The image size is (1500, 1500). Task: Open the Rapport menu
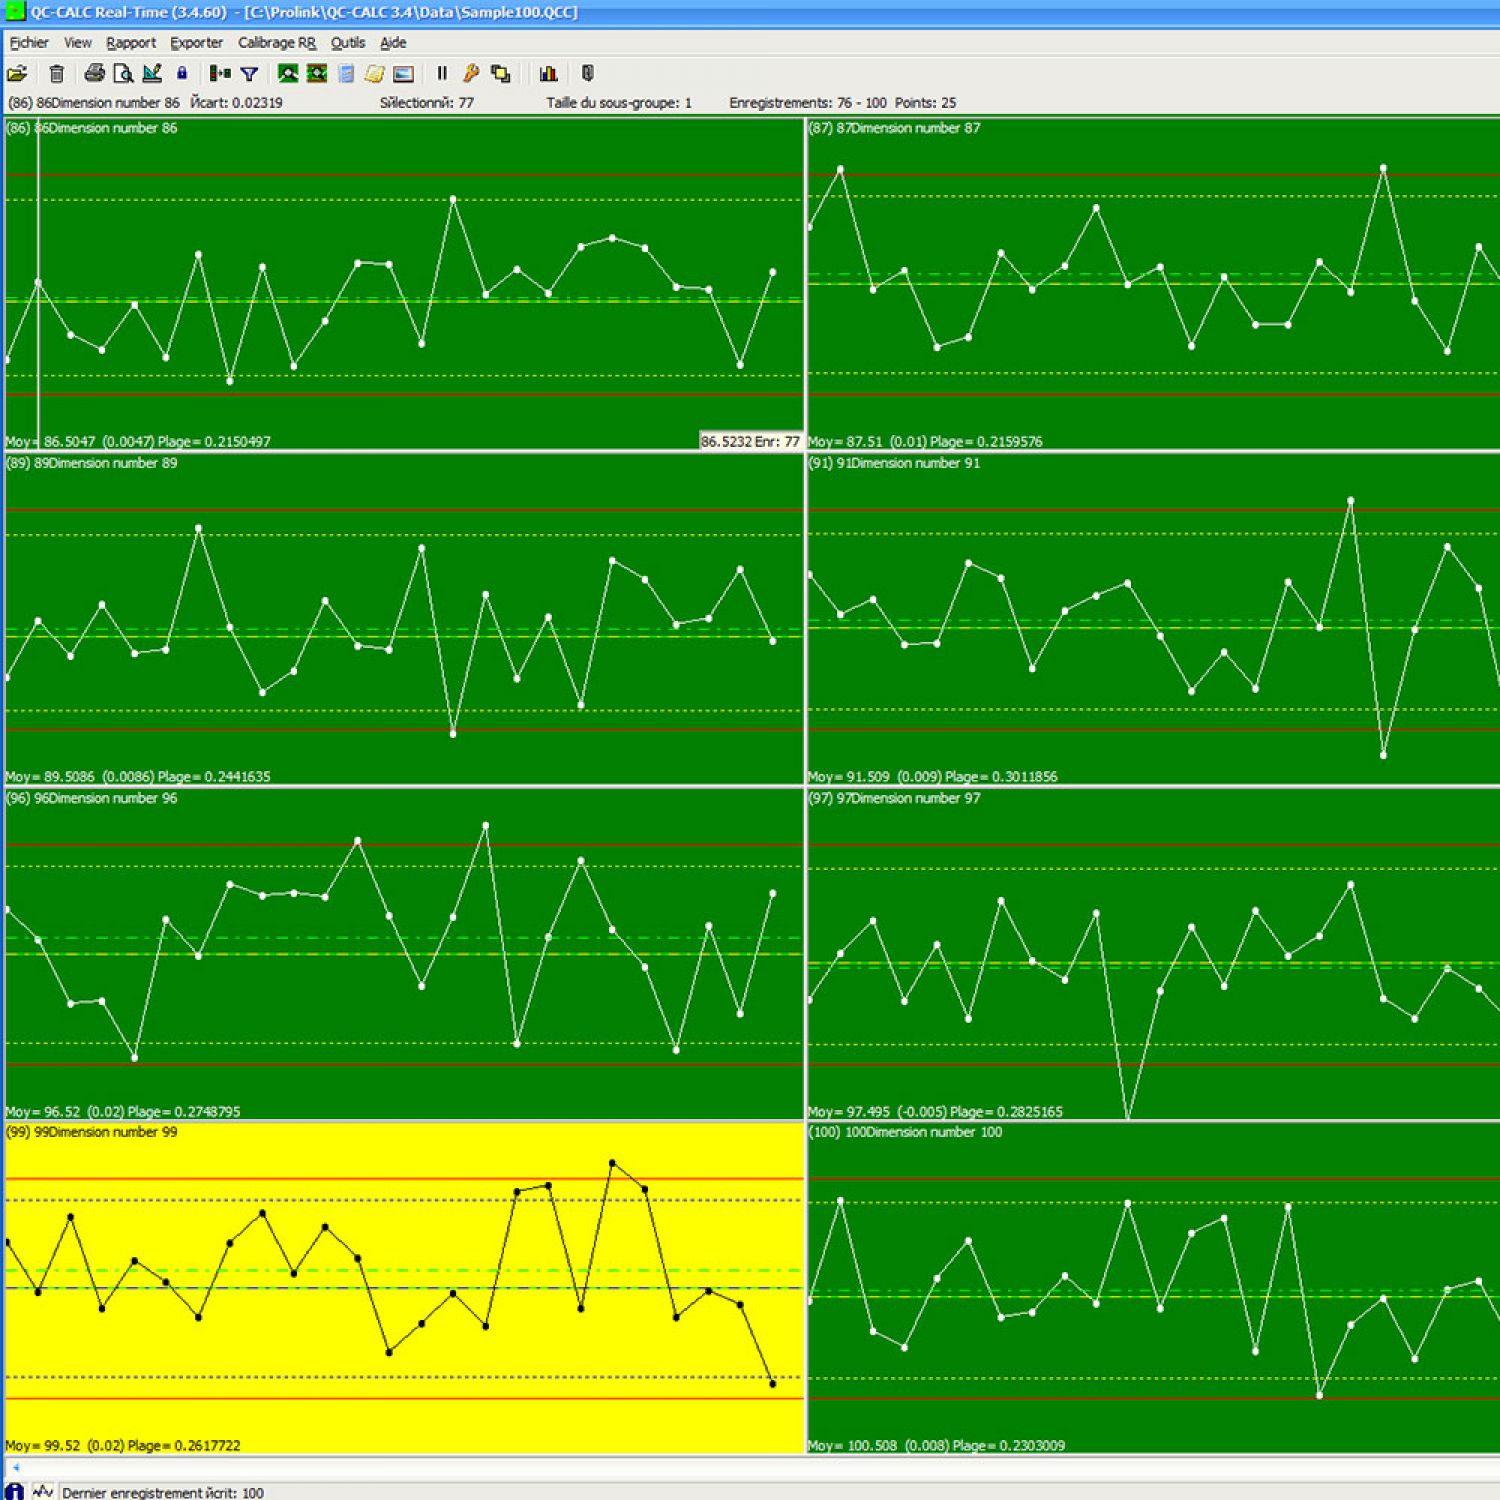[131, 42]
